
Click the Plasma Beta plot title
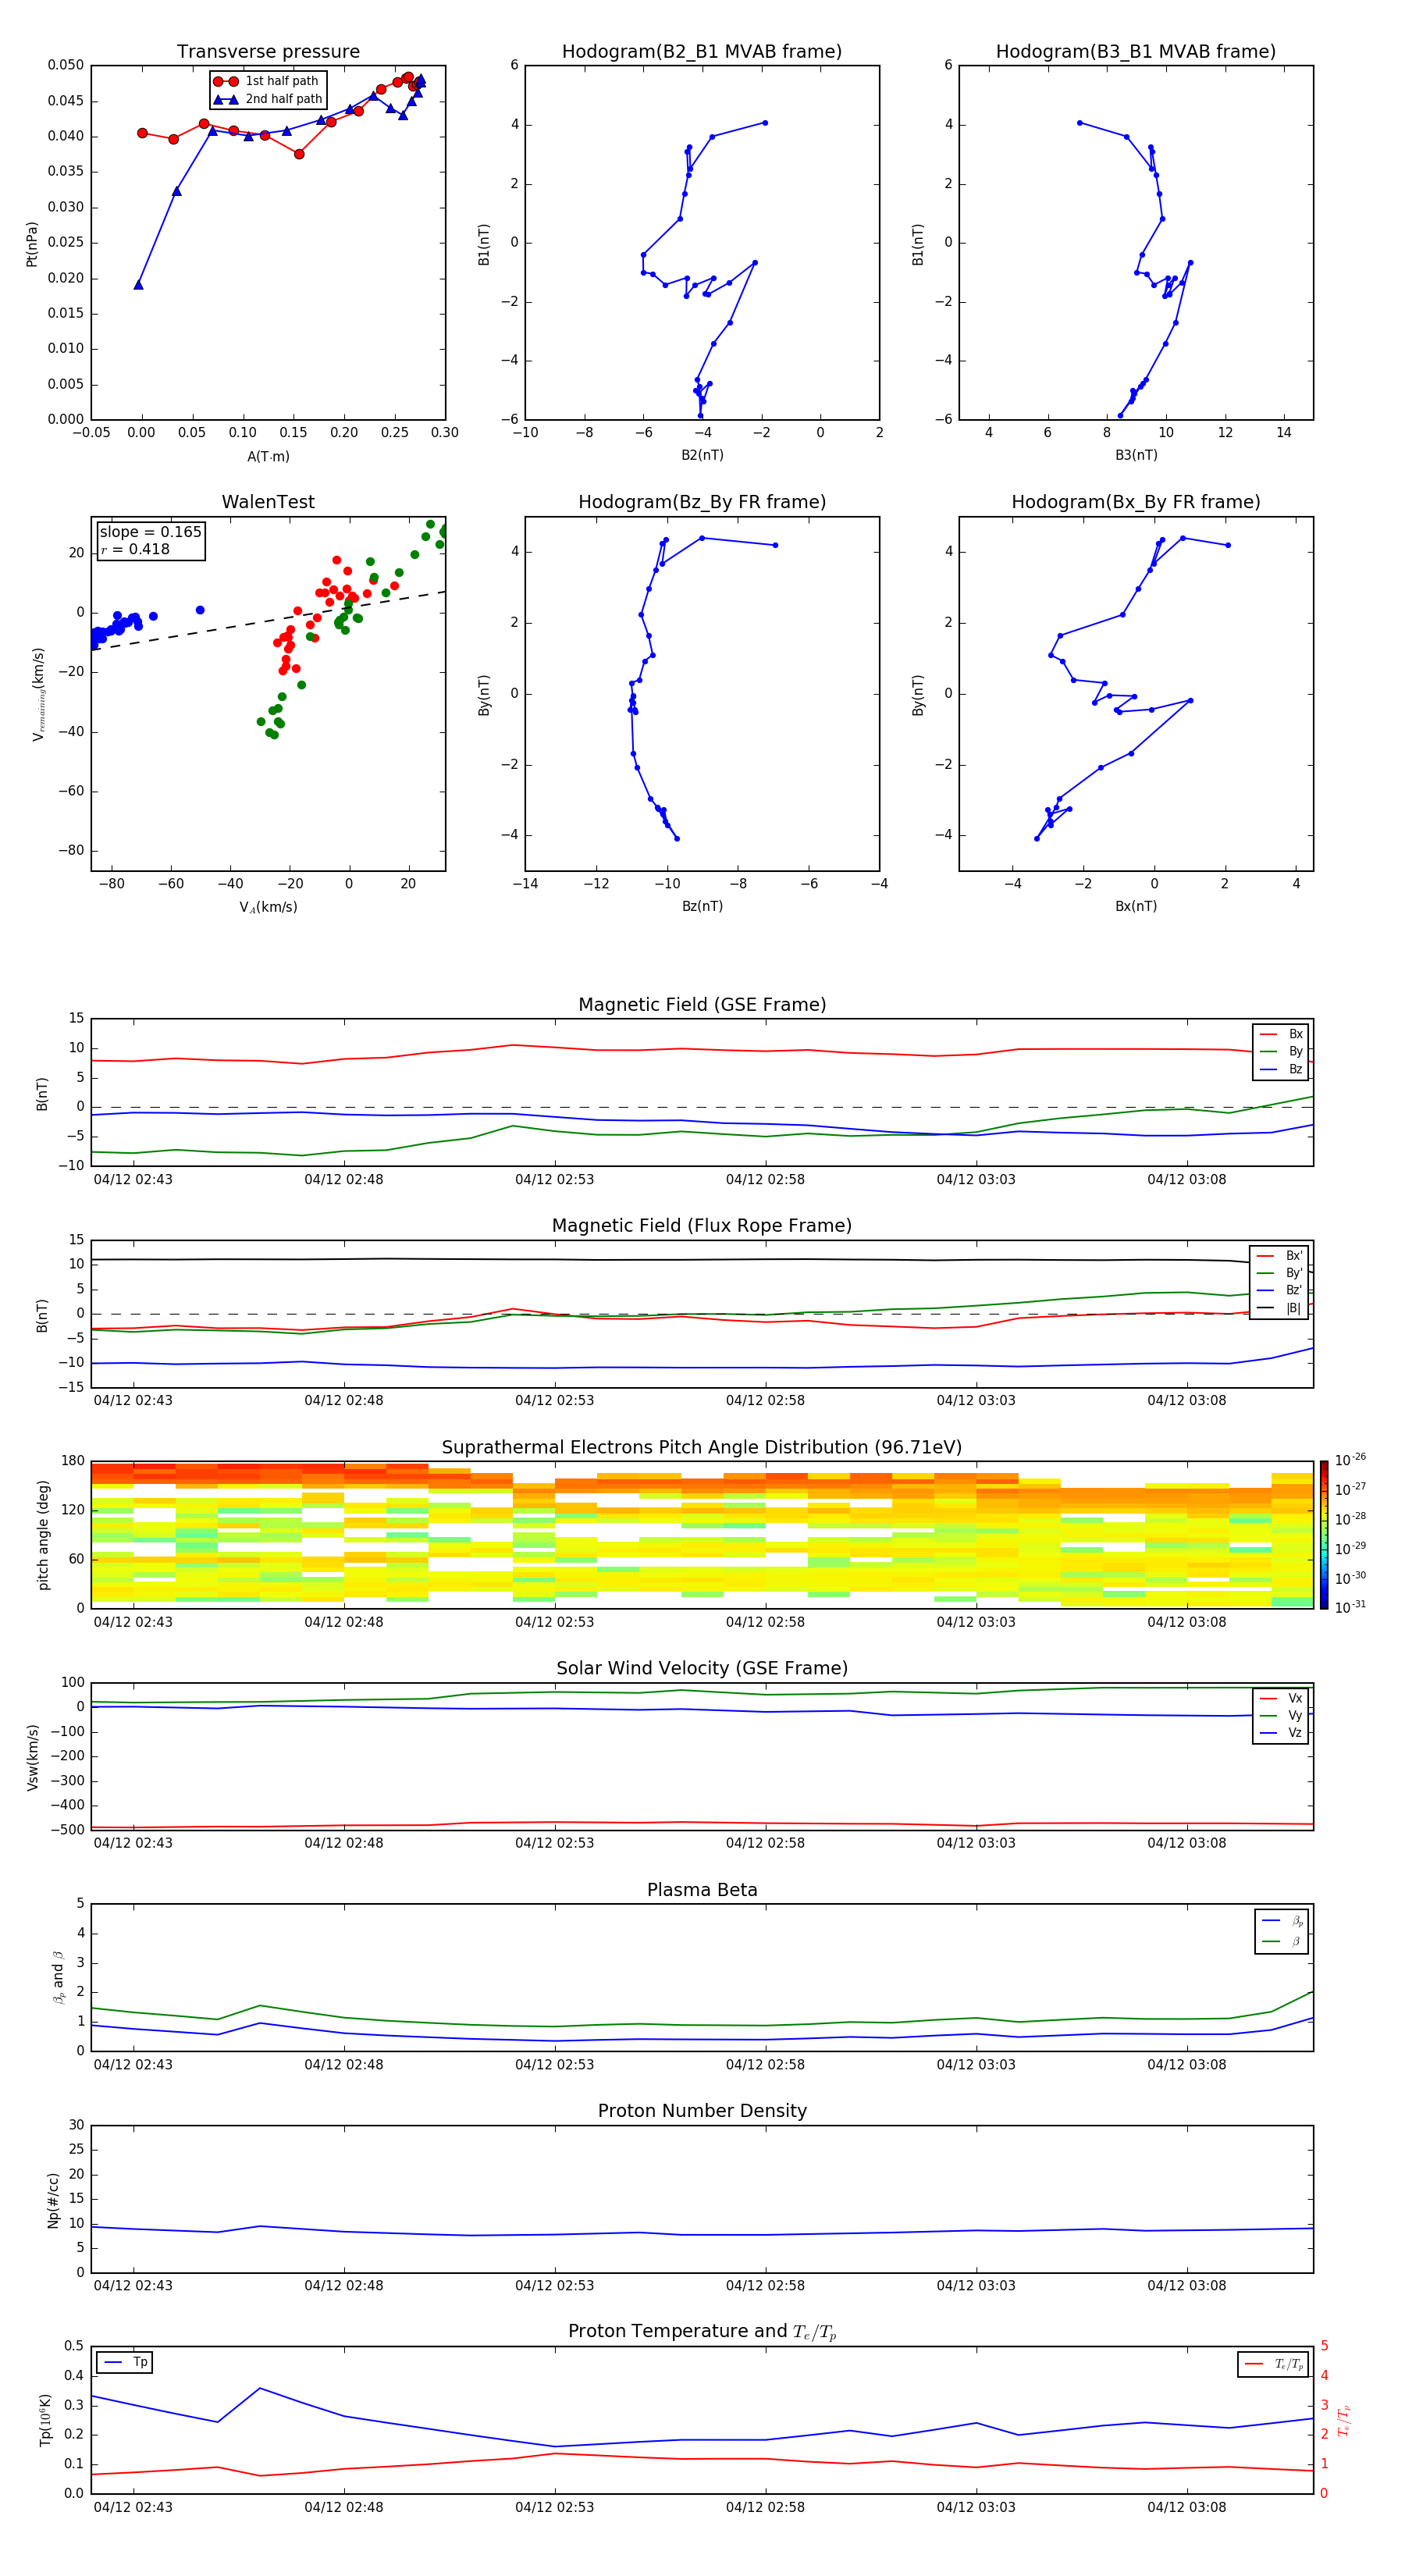702,1890
